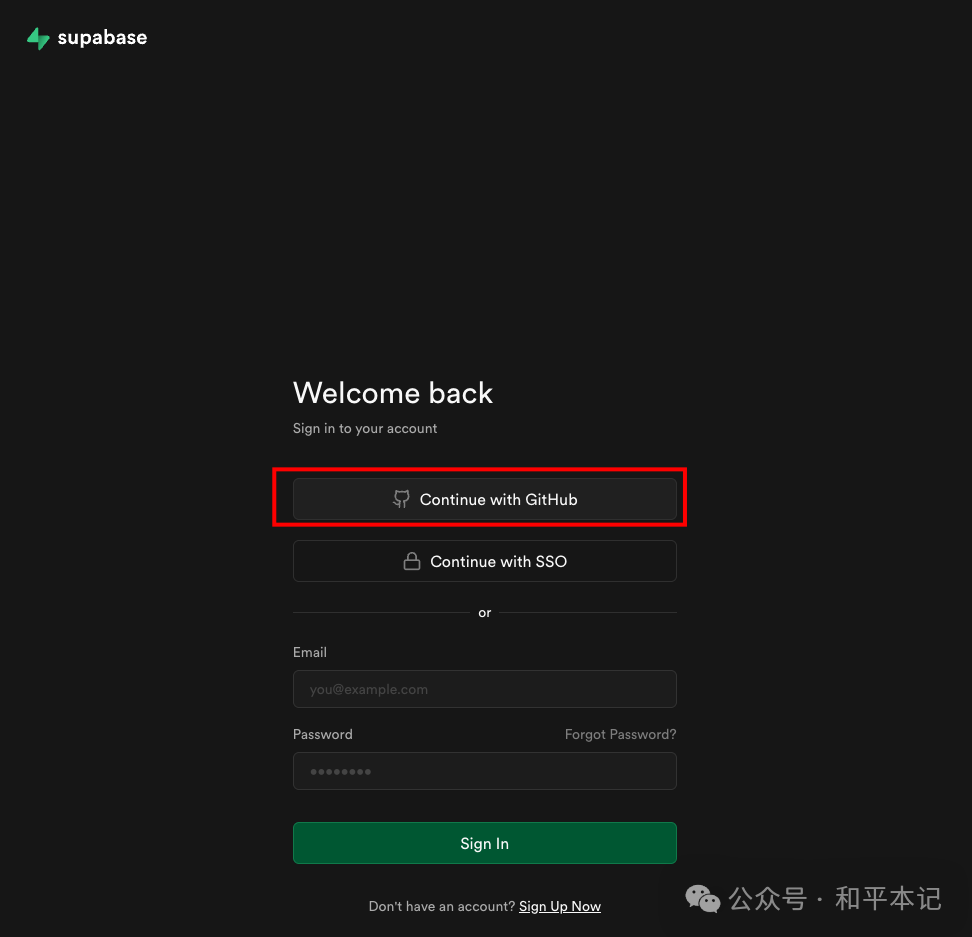Viewport: 972px width, 937px height.
Task: Click the GitHub octocat icon
Action: 401,499
